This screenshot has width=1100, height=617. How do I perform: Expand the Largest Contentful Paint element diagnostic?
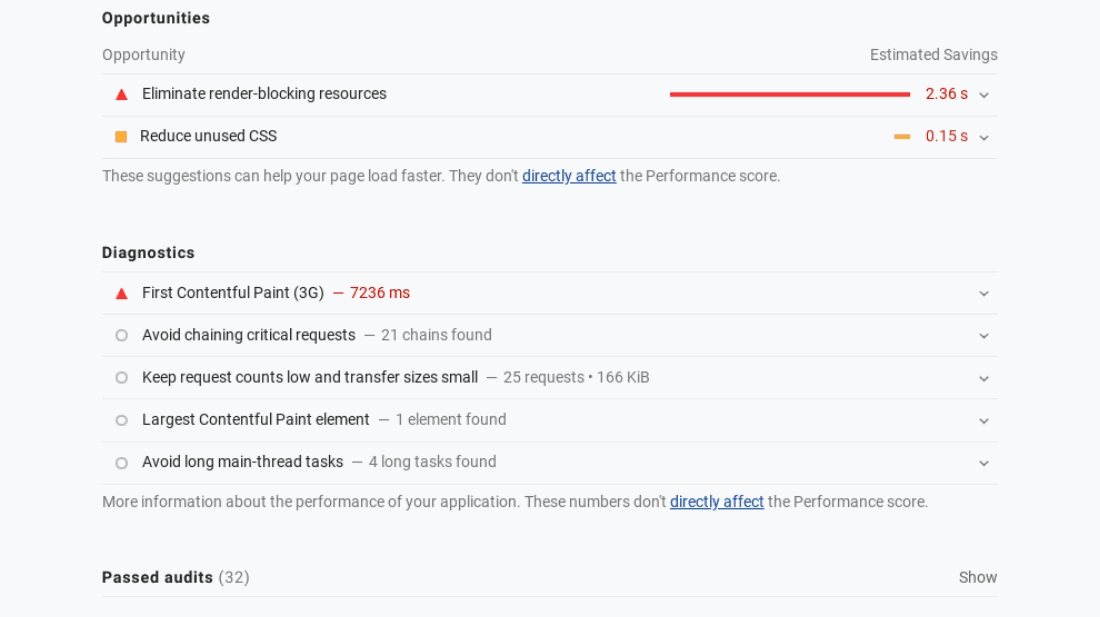(x=983, y=420)
